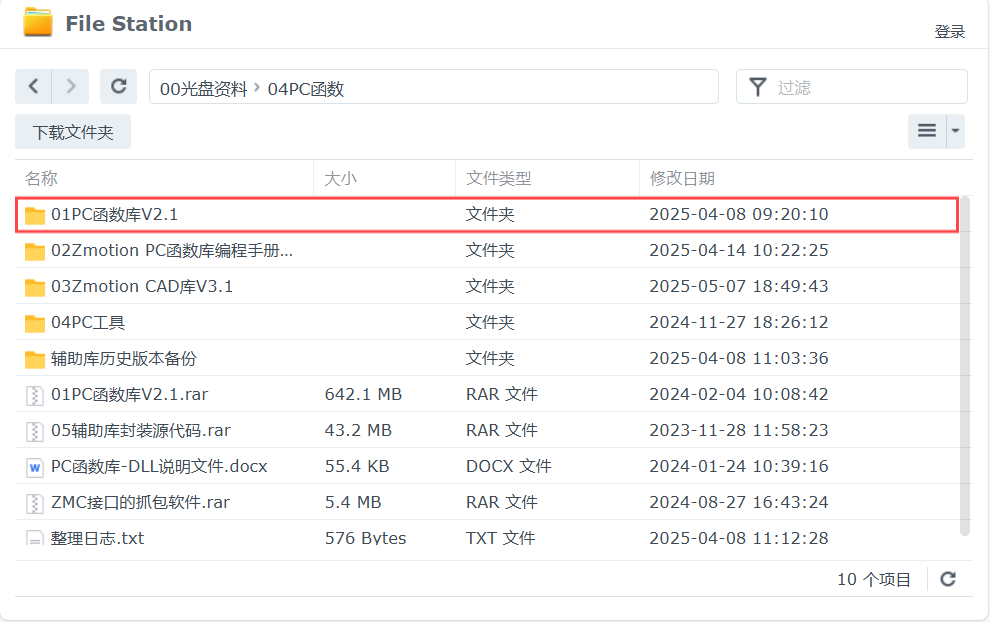This screenshot has height=622, width=990.
Task: Click the File Station title text
Action: 129,24
